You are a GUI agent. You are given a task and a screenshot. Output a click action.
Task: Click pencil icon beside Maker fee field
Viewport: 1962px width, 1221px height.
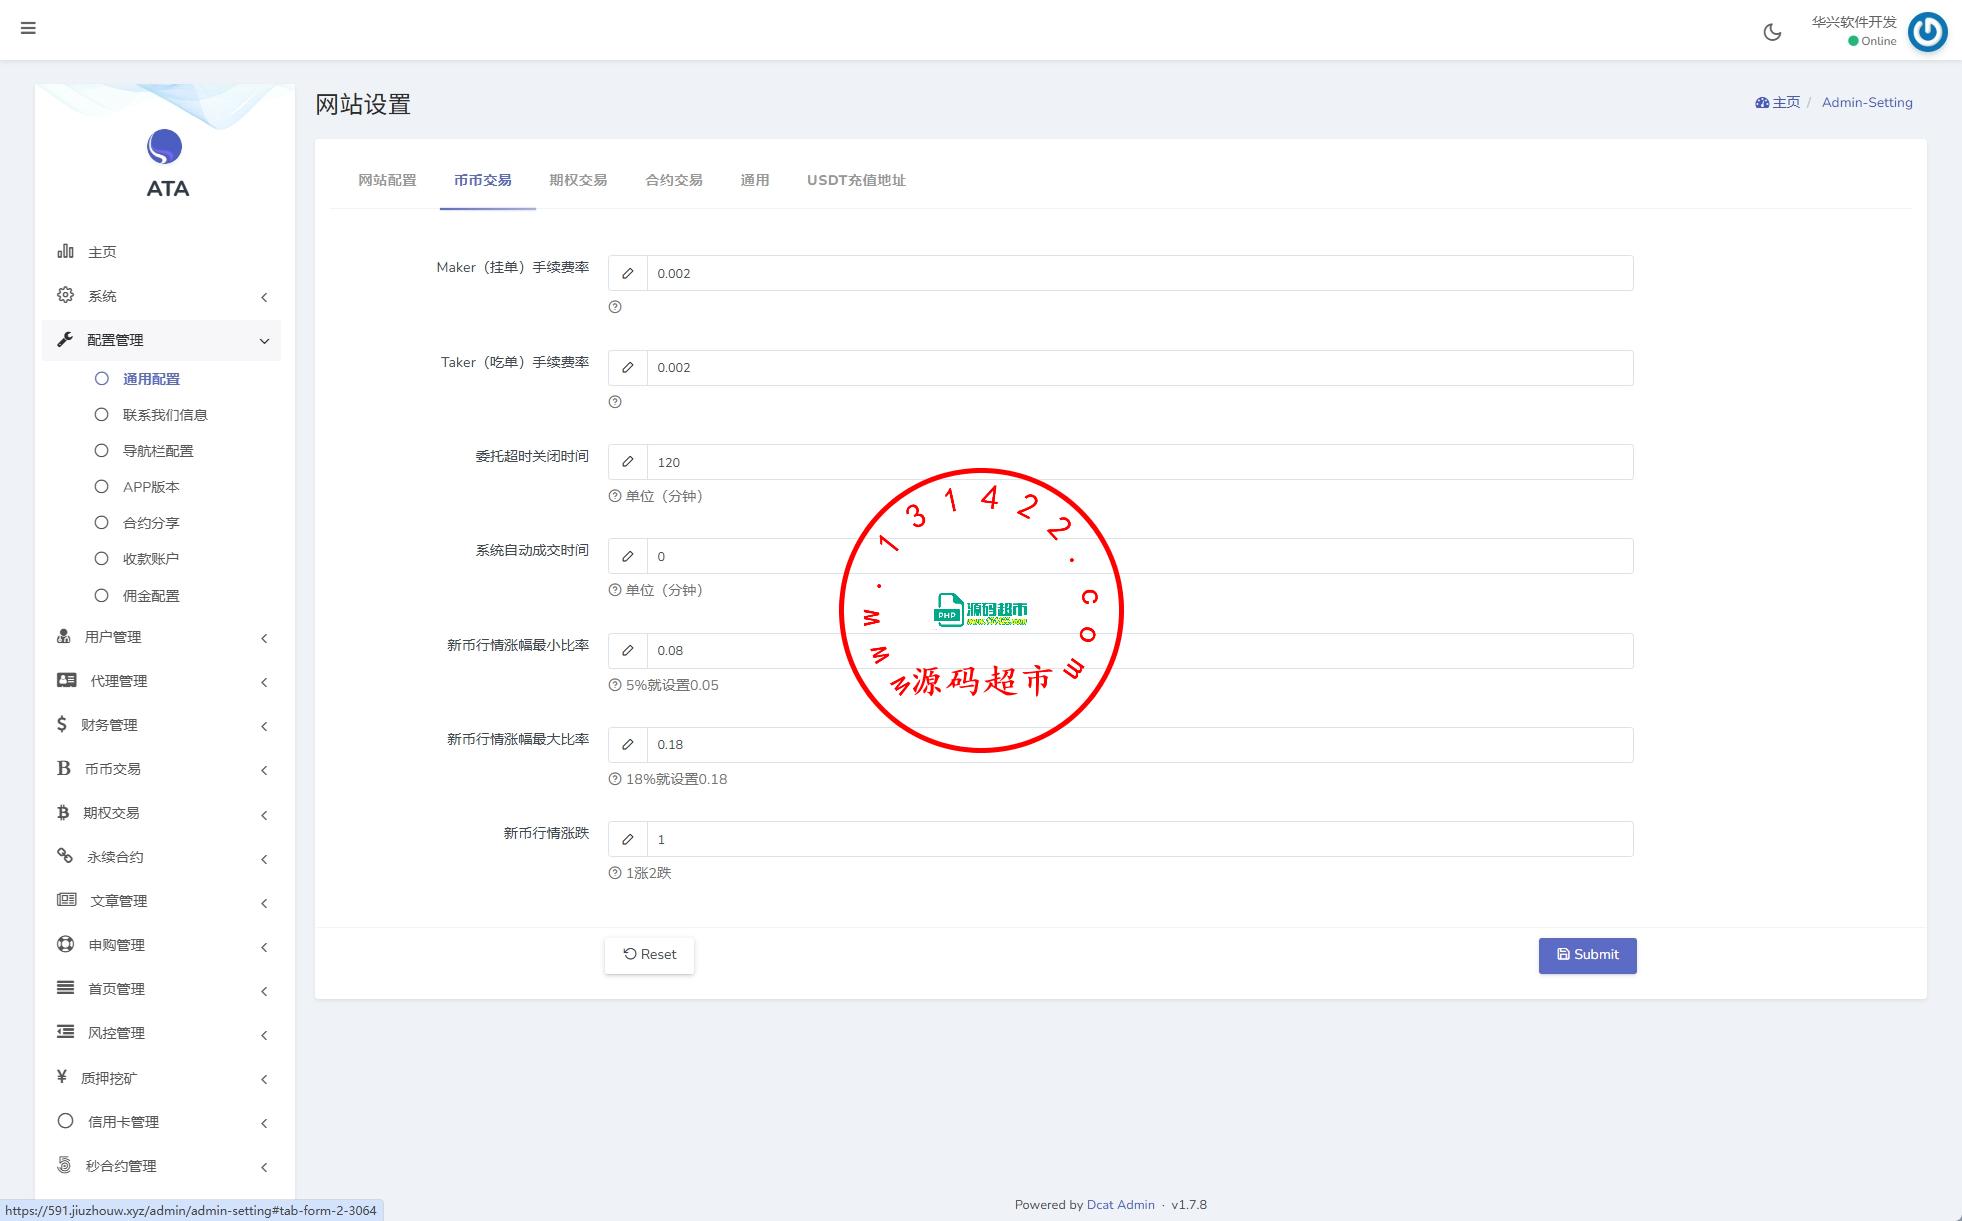pyautogui.click(x=628, y=273)
